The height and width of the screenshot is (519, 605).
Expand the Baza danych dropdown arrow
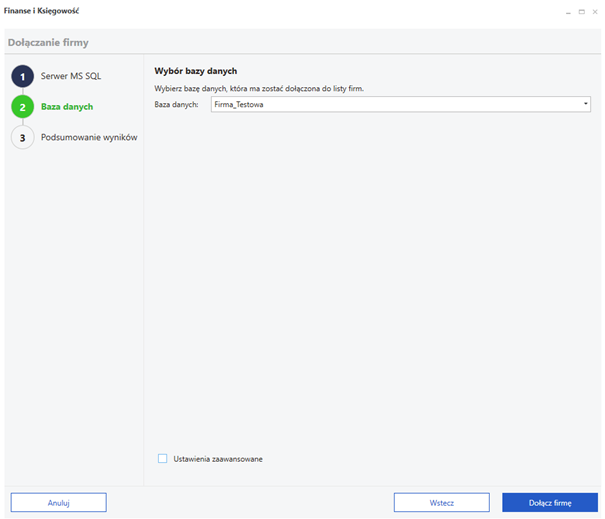click(x=585, y=104)
